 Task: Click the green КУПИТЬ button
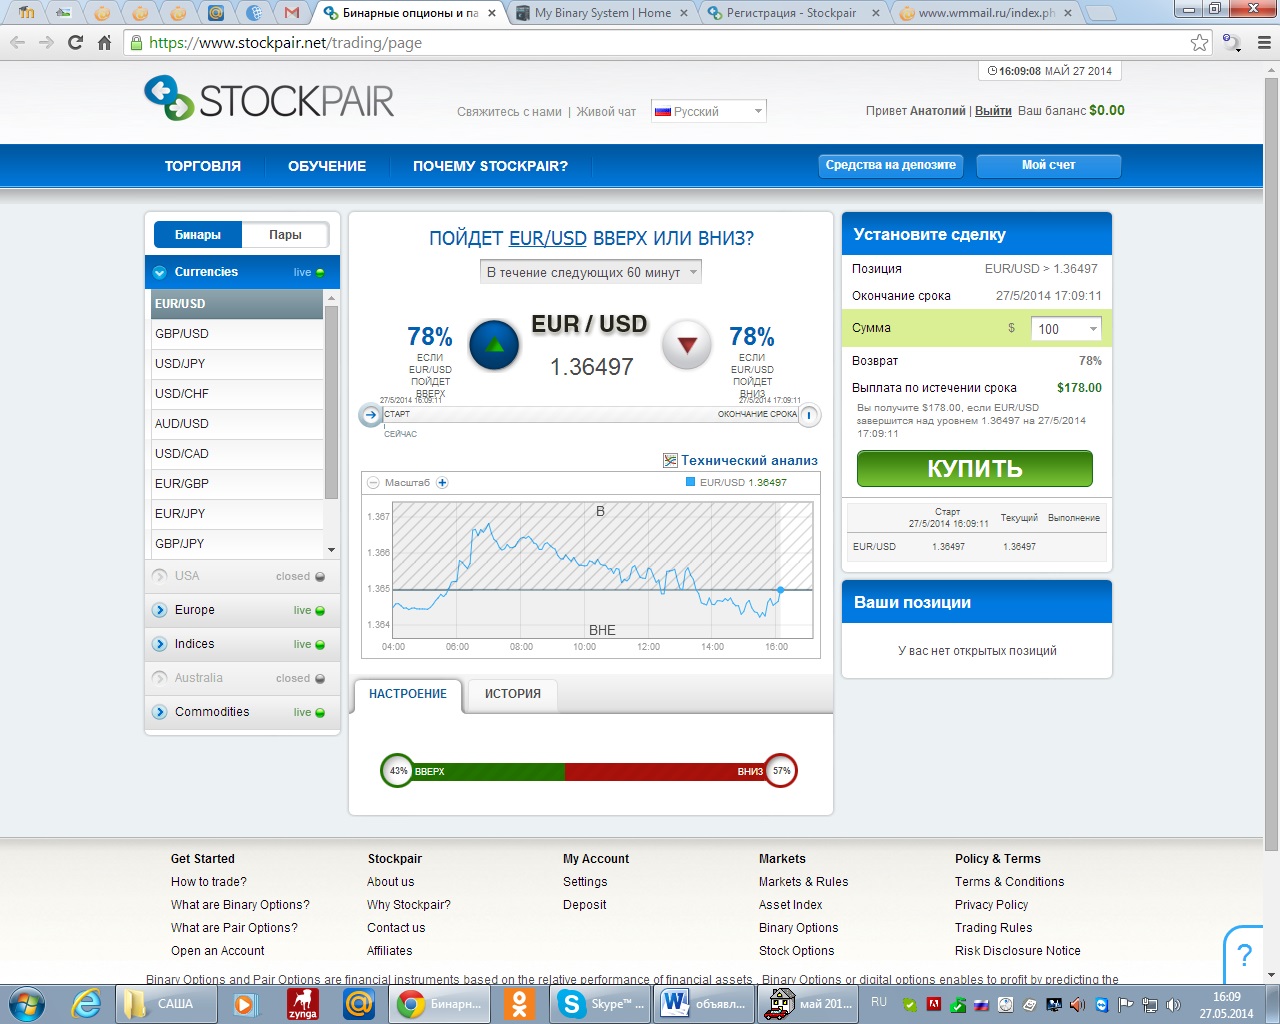(975, 468)
